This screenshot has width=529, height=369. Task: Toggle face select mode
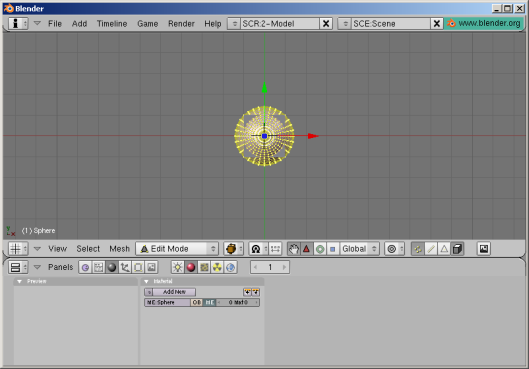coord(444,249)
